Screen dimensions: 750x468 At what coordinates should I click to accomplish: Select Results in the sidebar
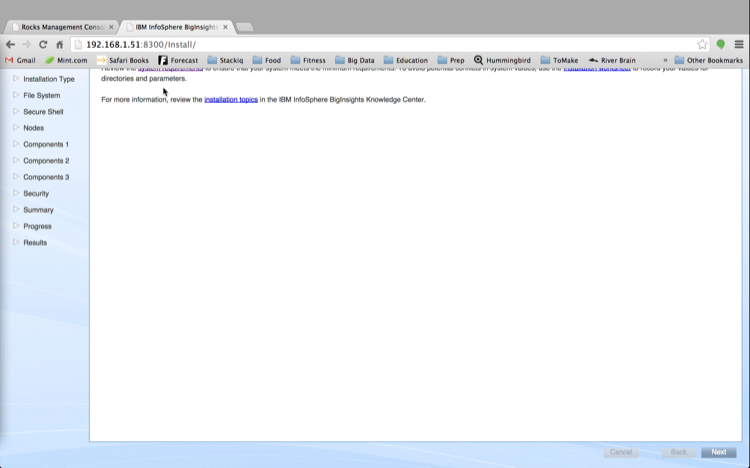(35, 243)
